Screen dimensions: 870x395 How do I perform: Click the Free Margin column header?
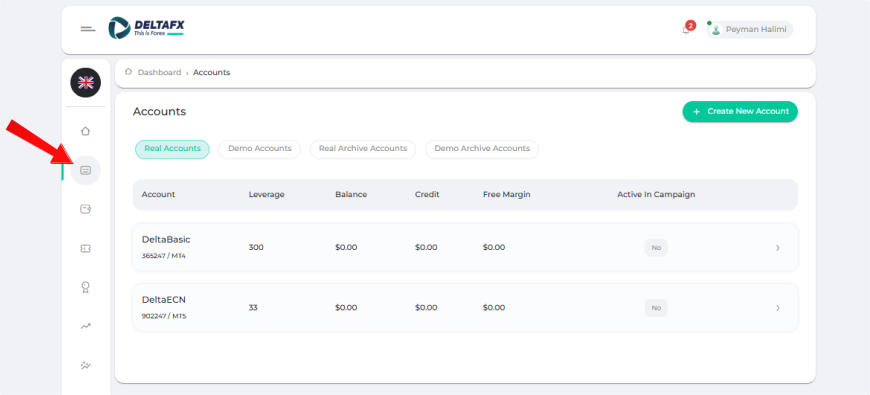507,195
